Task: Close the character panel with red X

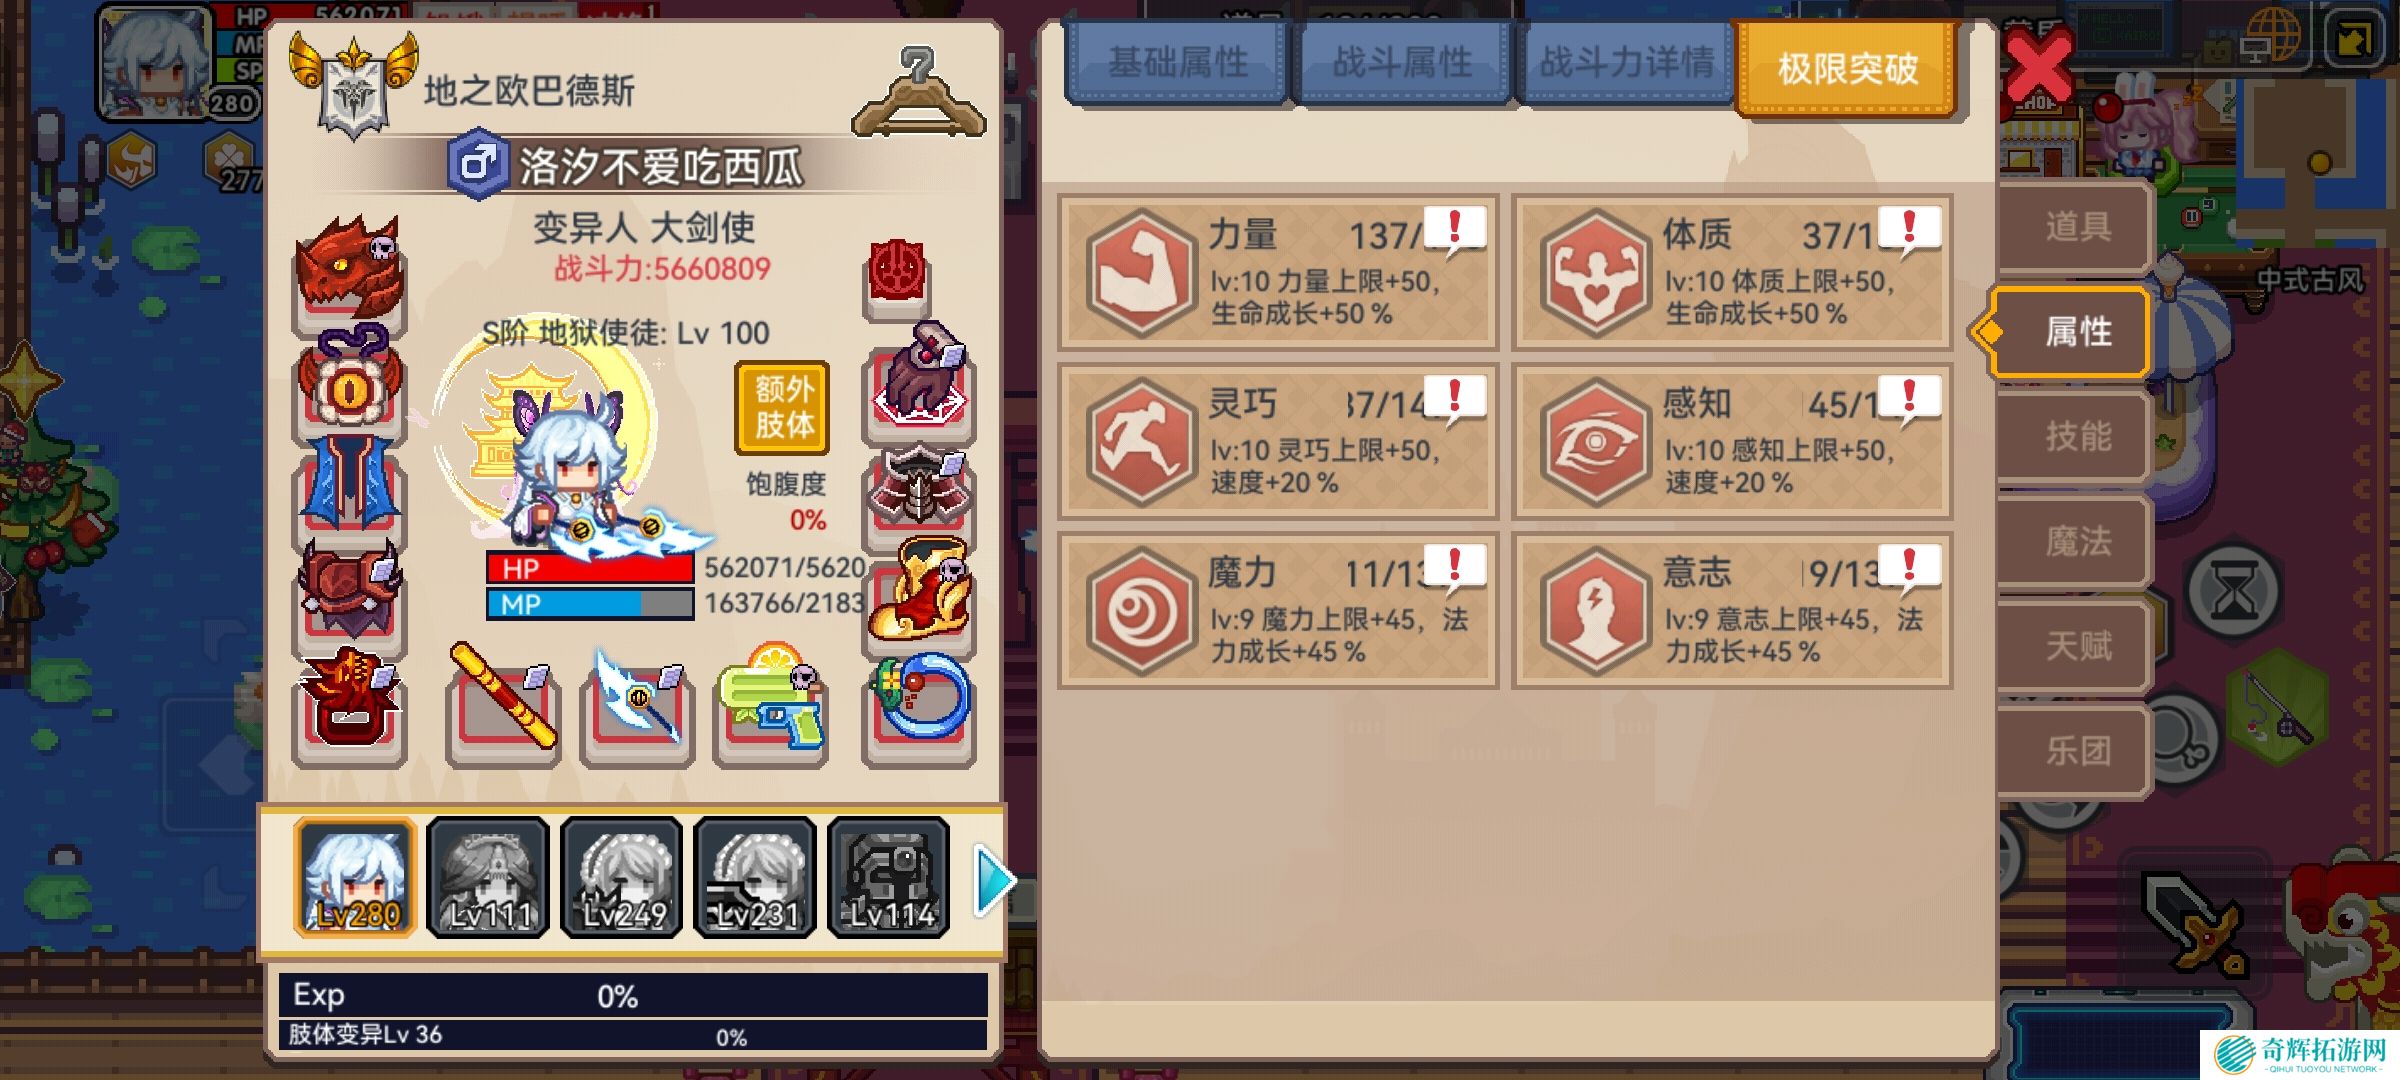Action: tap(2040, 66)
